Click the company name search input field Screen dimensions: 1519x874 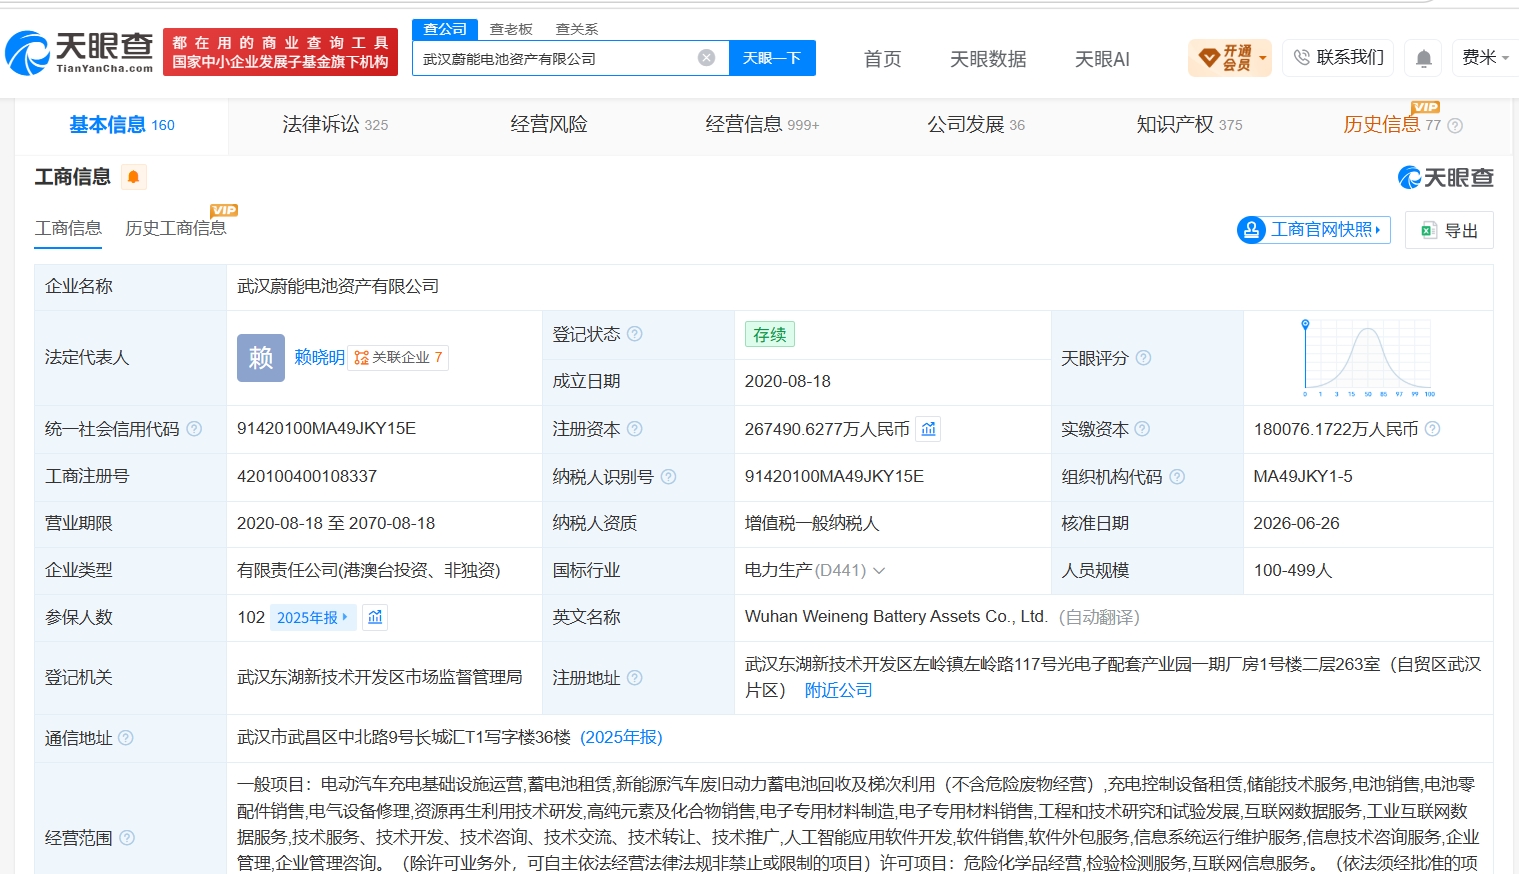click(555, 58)
